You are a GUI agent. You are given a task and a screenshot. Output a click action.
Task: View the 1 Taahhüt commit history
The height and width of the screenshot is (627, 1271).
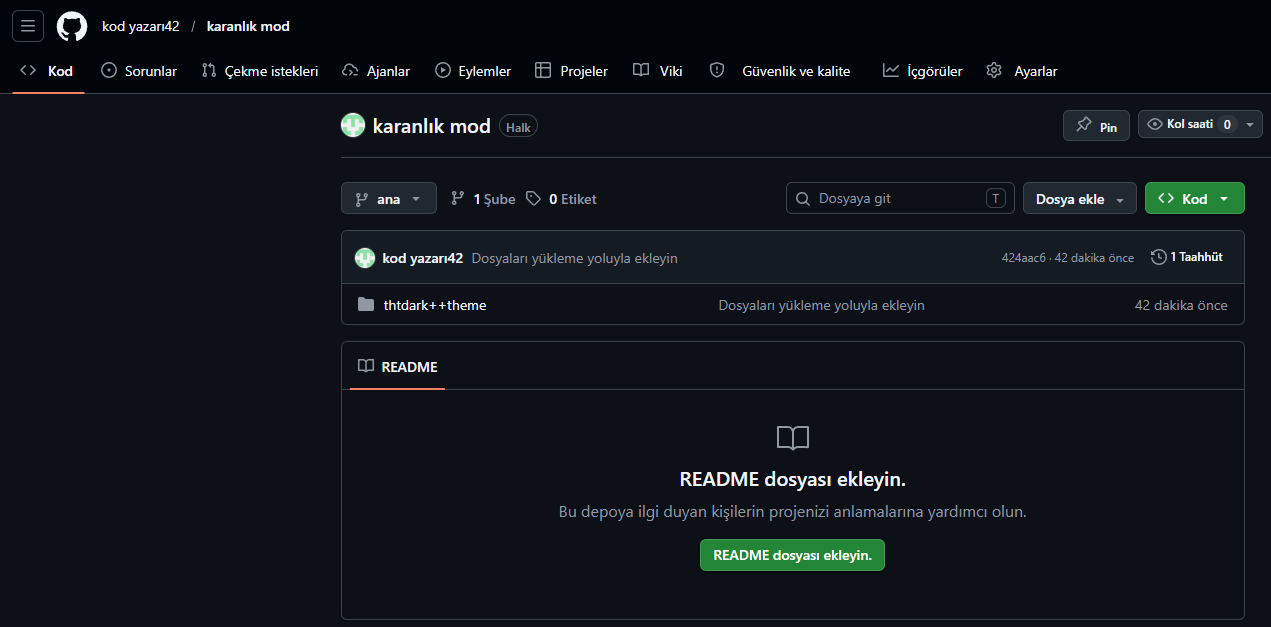point(1187,257)
